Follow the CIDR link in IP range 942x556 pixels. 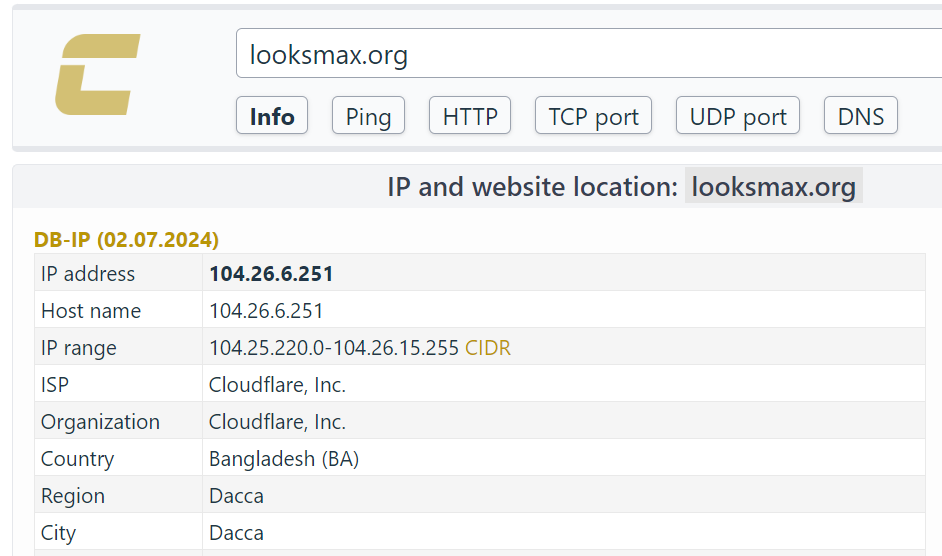coord(488,348)
